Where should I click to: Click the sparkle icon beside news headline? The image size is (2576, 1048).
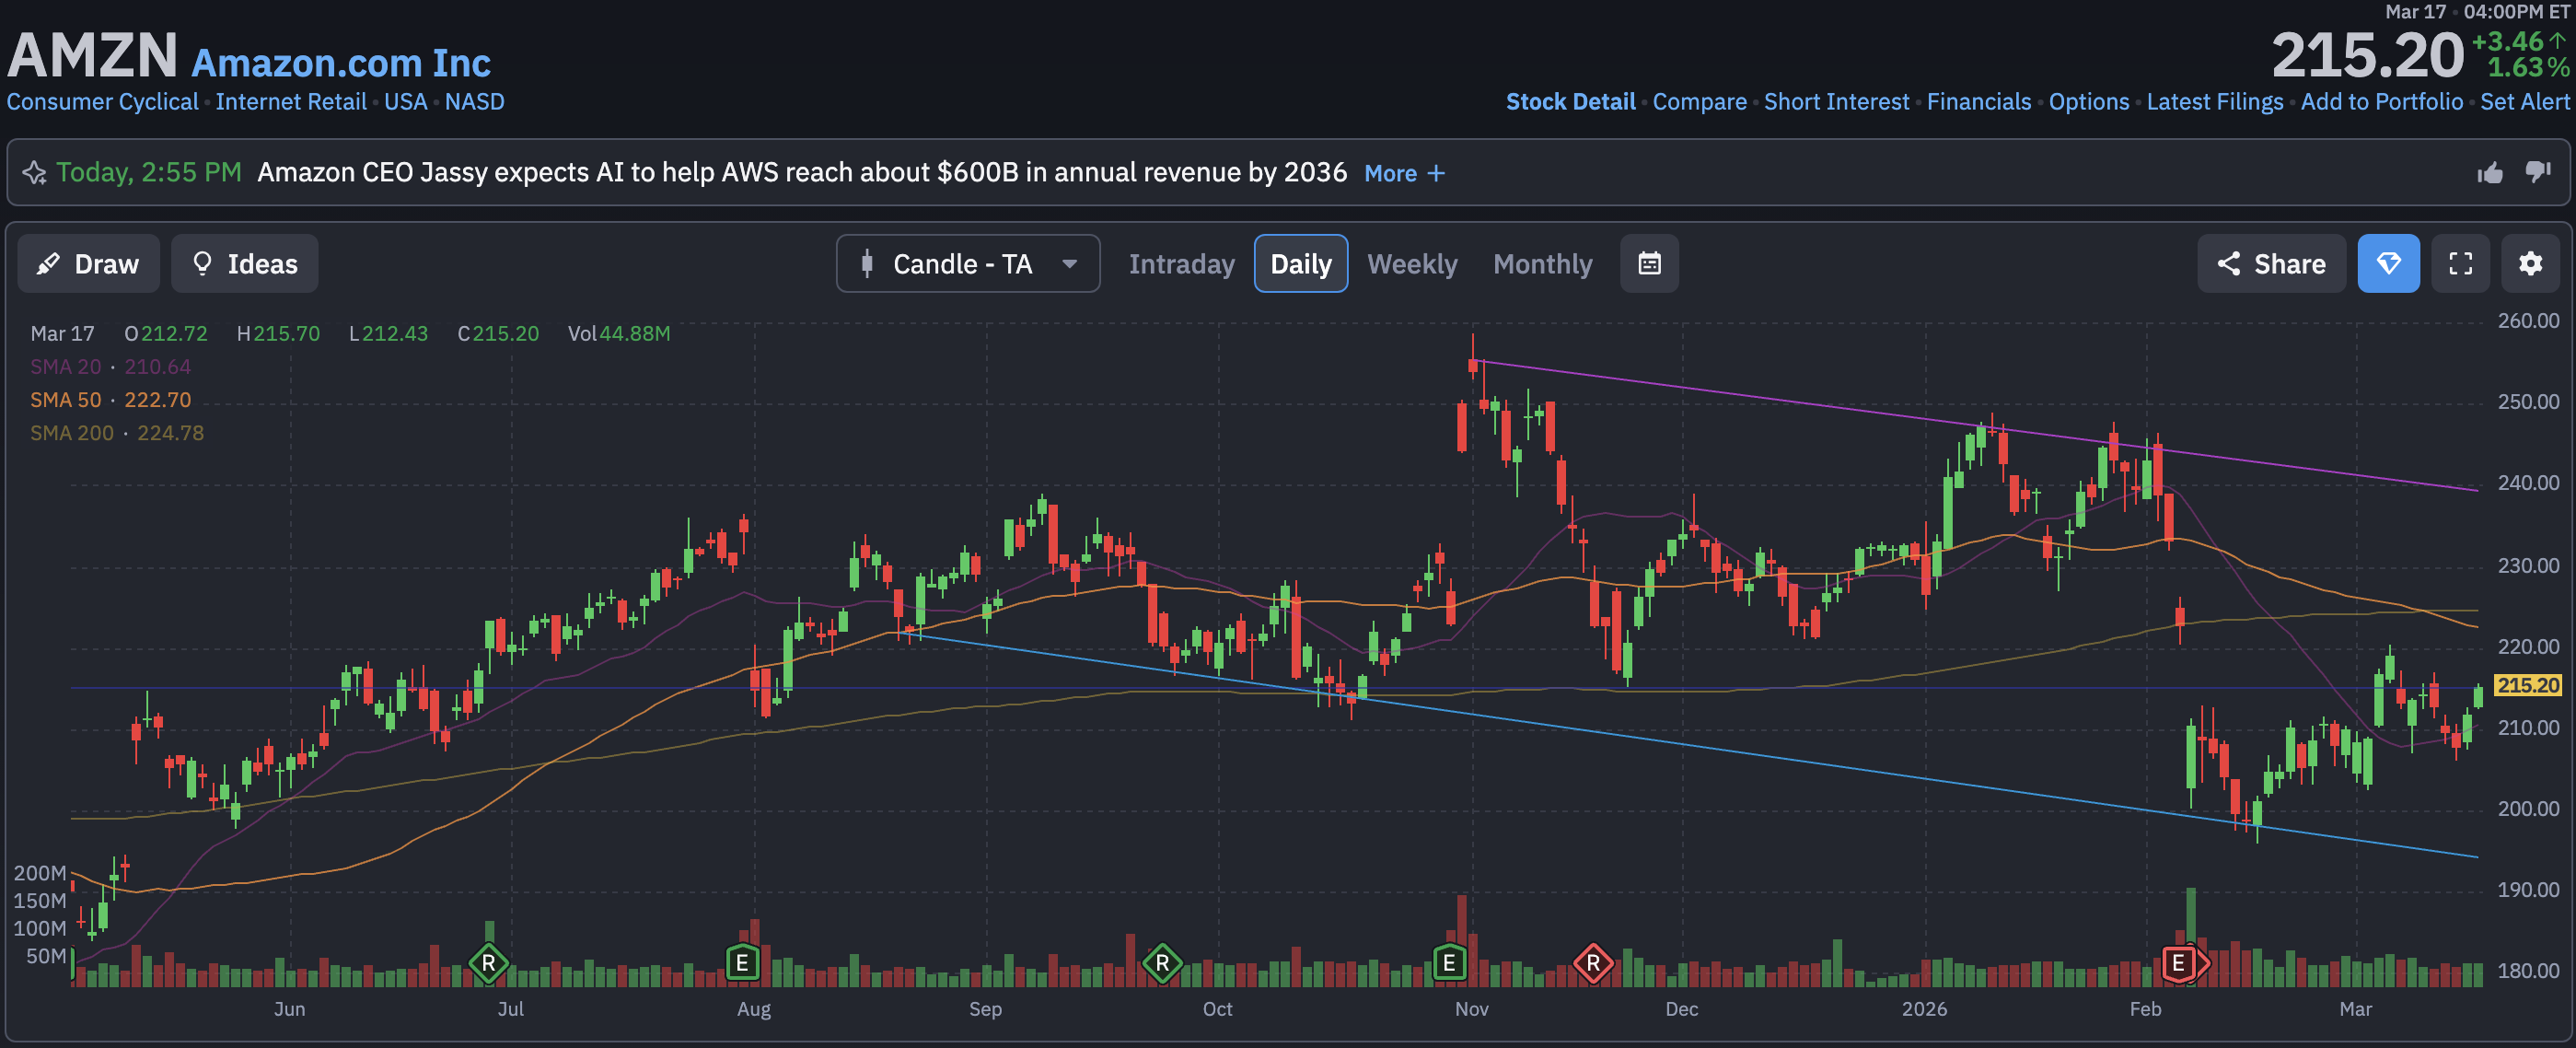[34, 173]
